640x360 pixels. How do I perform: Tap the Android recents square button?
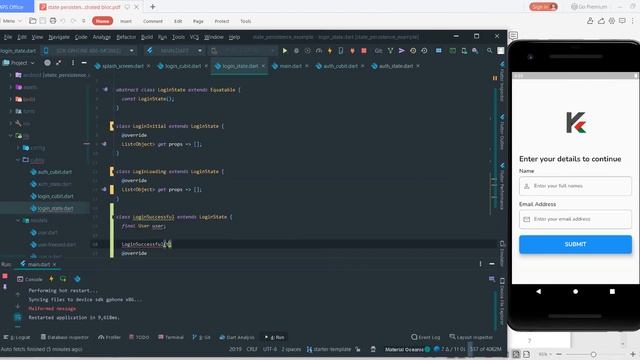612,291
